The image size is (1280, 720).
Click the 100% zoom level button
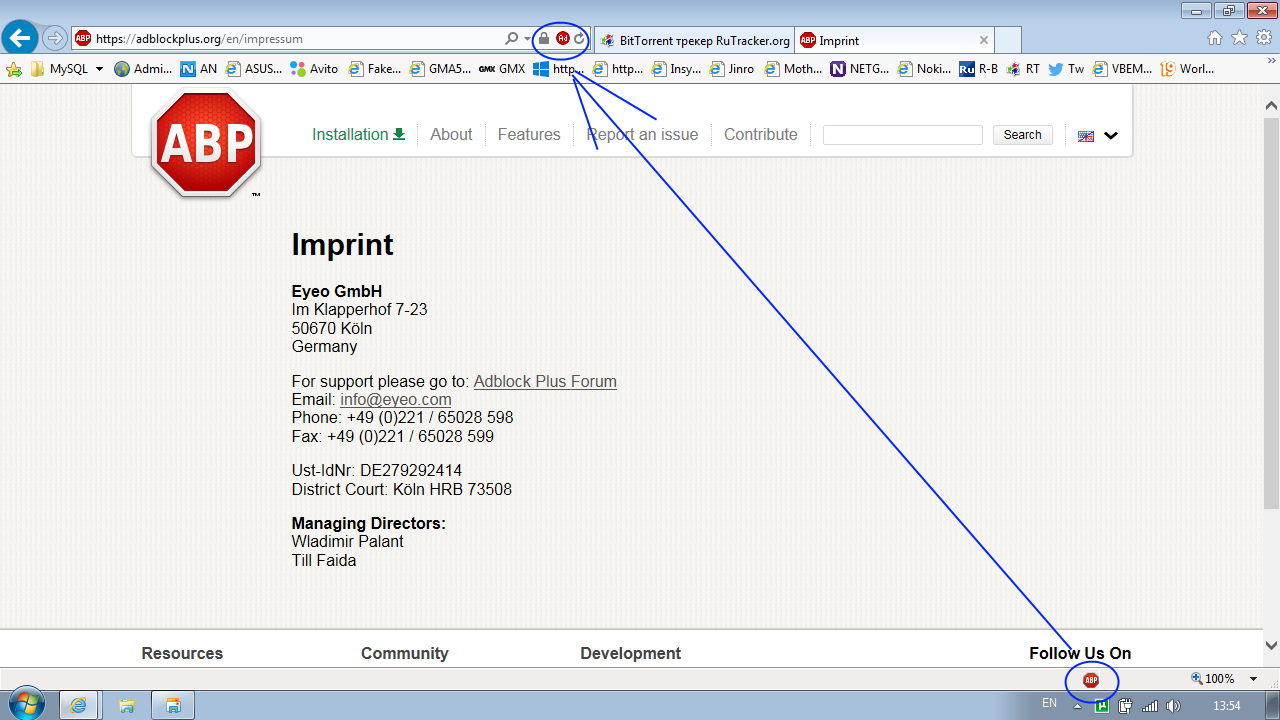(x=1213, y=679)
